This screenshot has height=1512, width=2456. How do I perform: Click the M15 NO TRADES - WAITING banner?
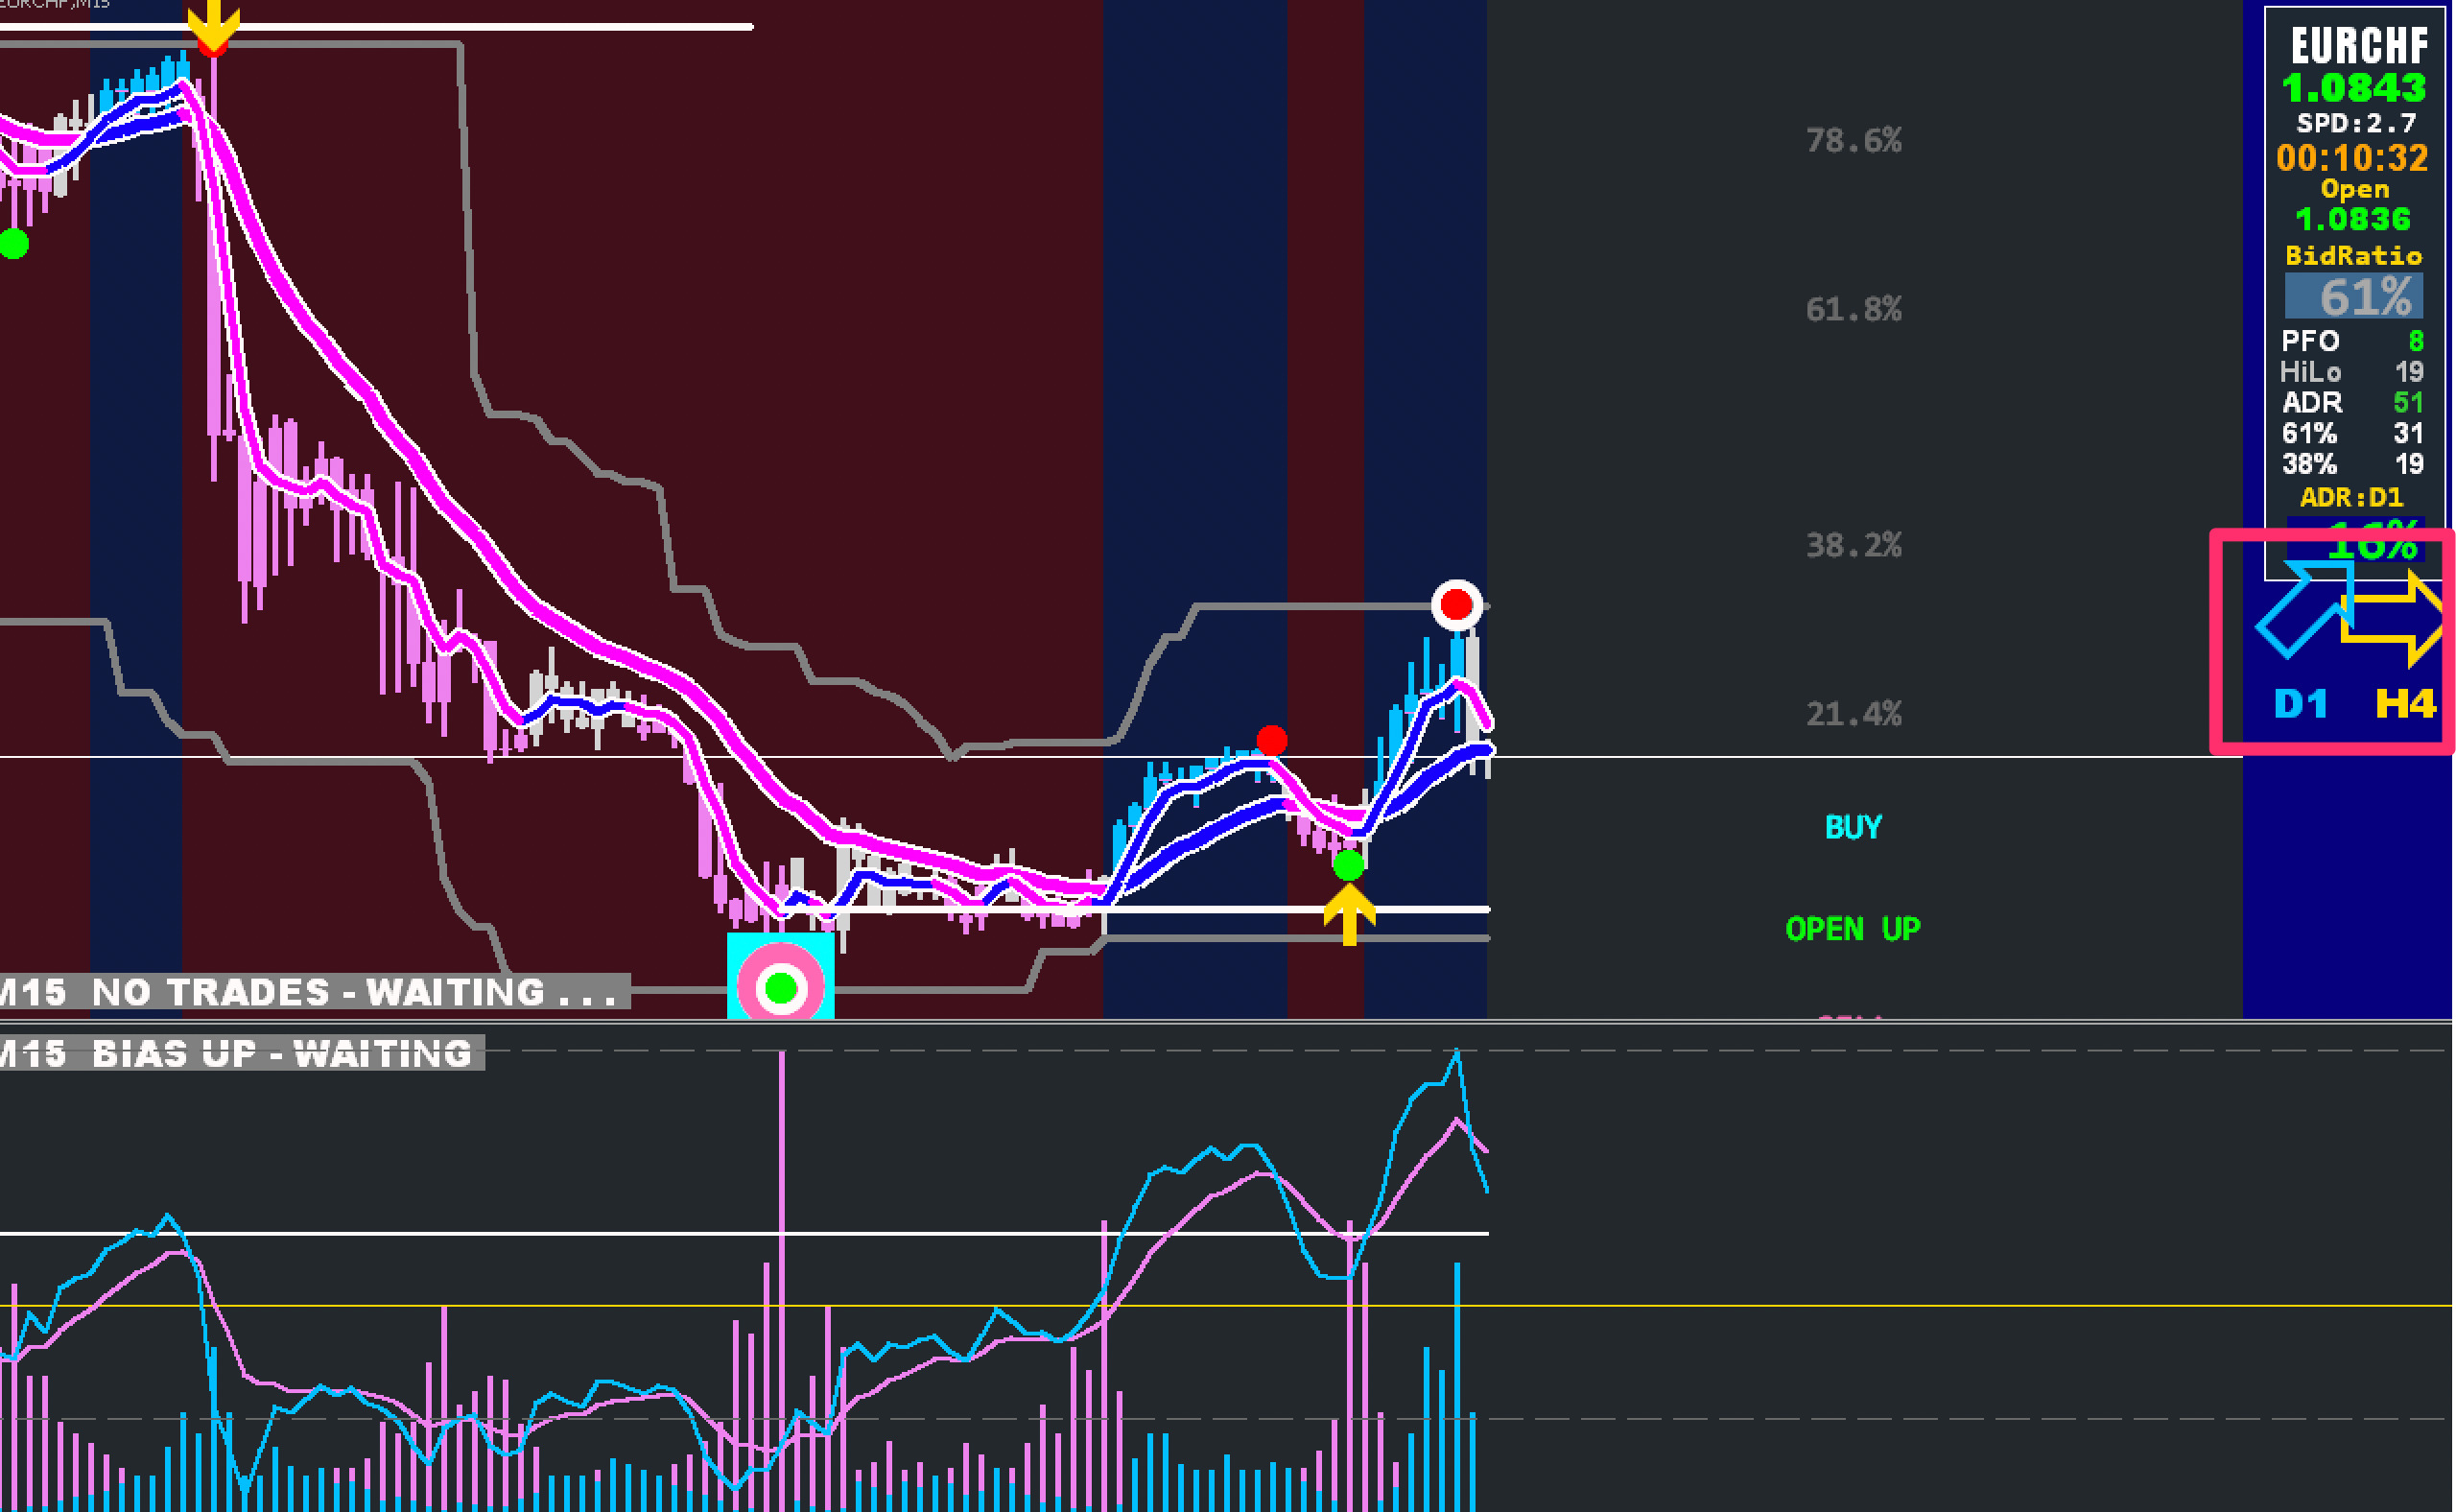click(x=315, y=992)
